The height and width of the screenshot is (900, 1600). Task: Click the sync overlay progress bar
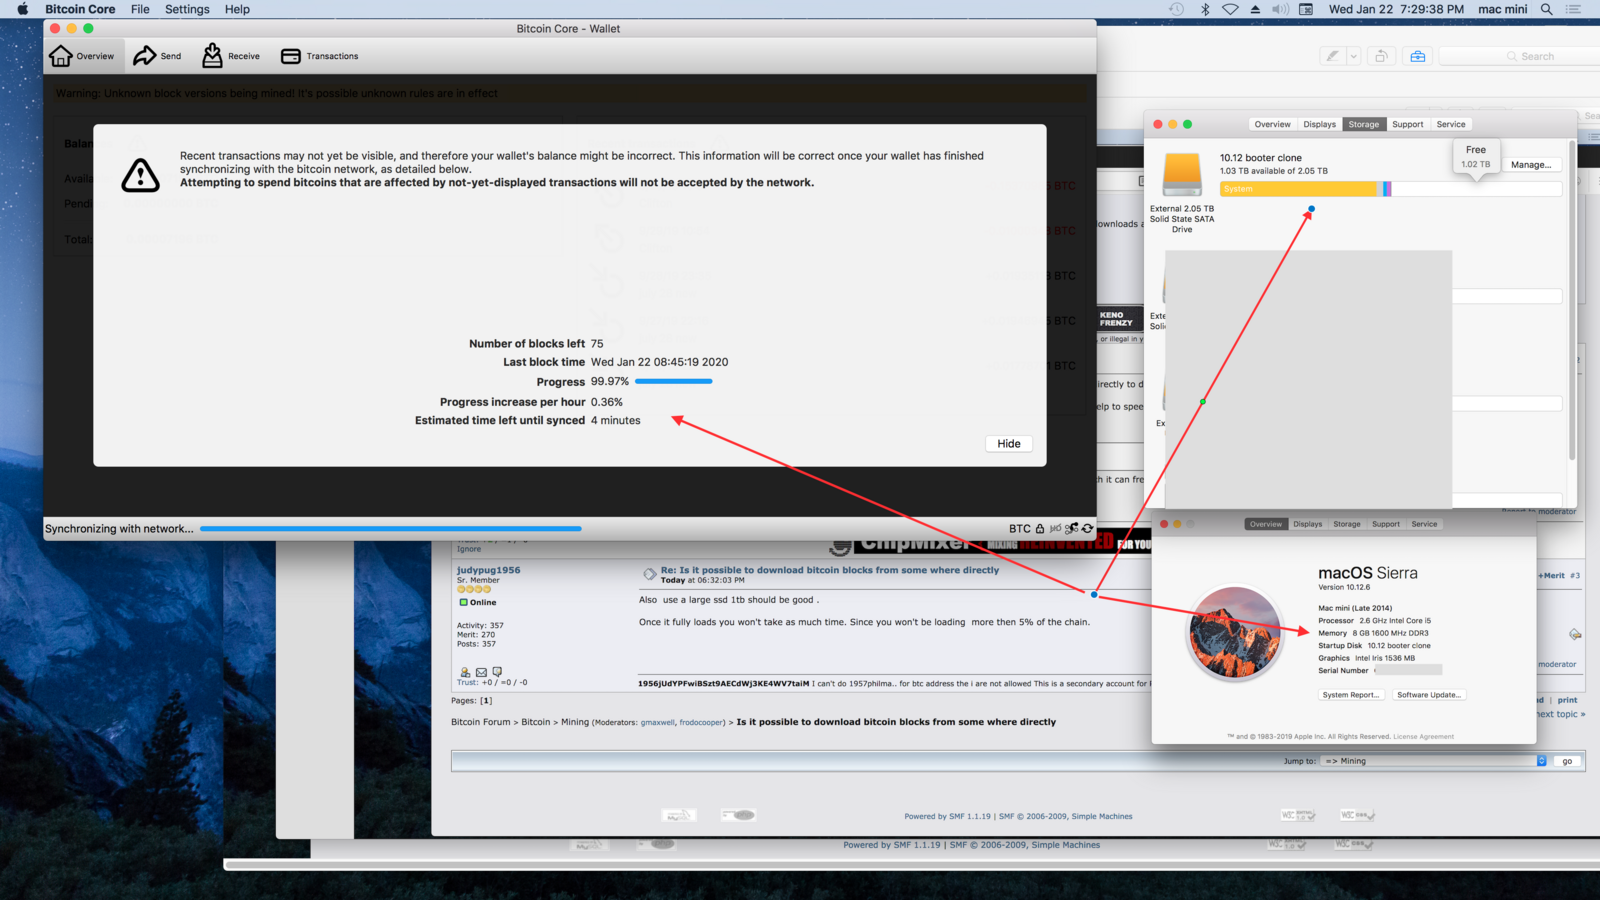click(673, 381)
